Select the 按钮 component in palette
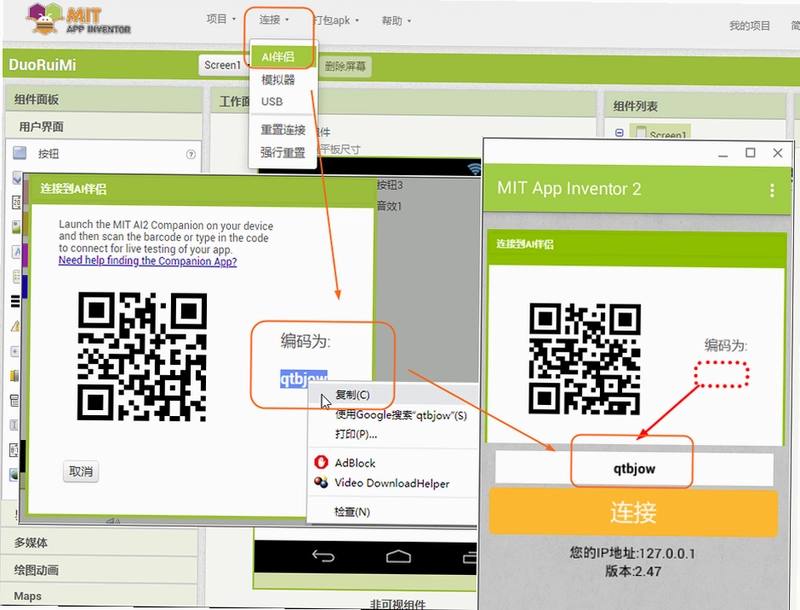The height and width of the screenshot is (610, 800). [48, 154]
